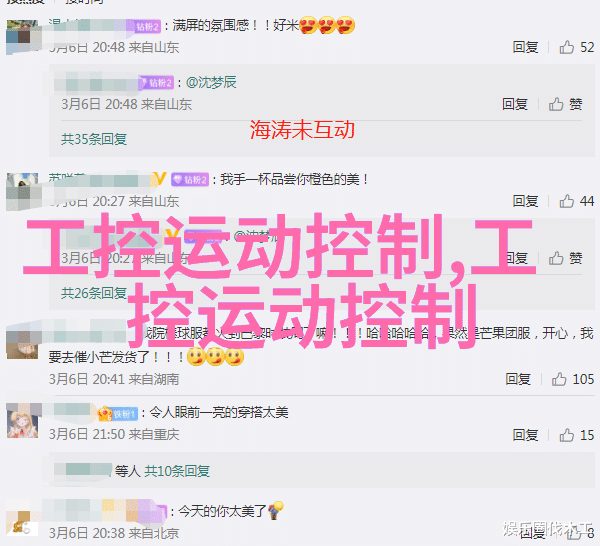Open avatar of the first commenter
Viewport: 600px width, 546px height.
tap(22, 36)
